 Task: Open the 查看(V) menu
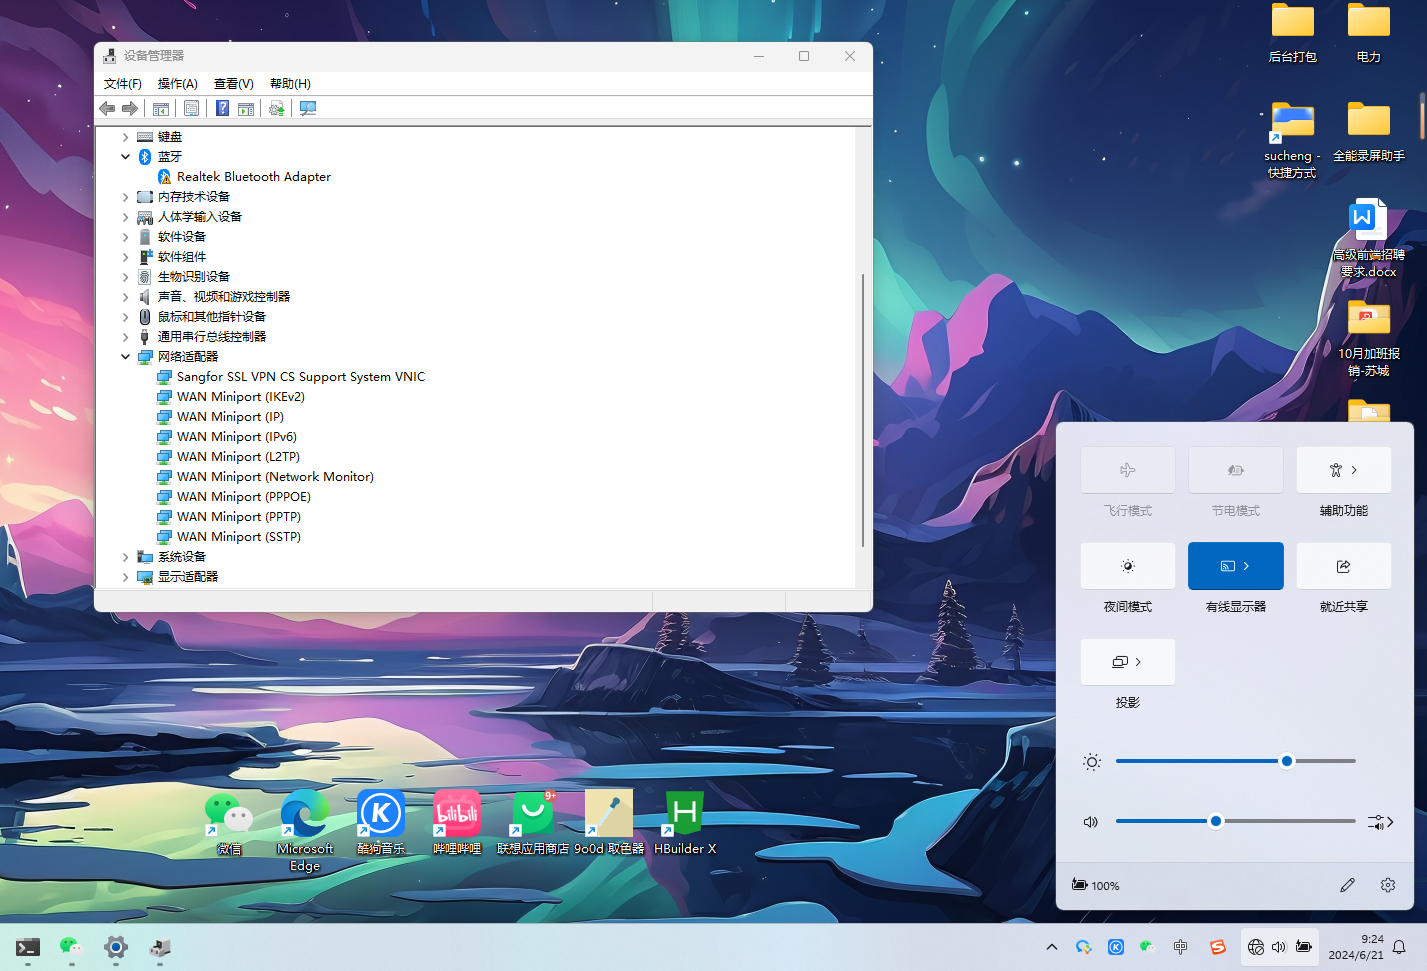(x=234, y=84)
